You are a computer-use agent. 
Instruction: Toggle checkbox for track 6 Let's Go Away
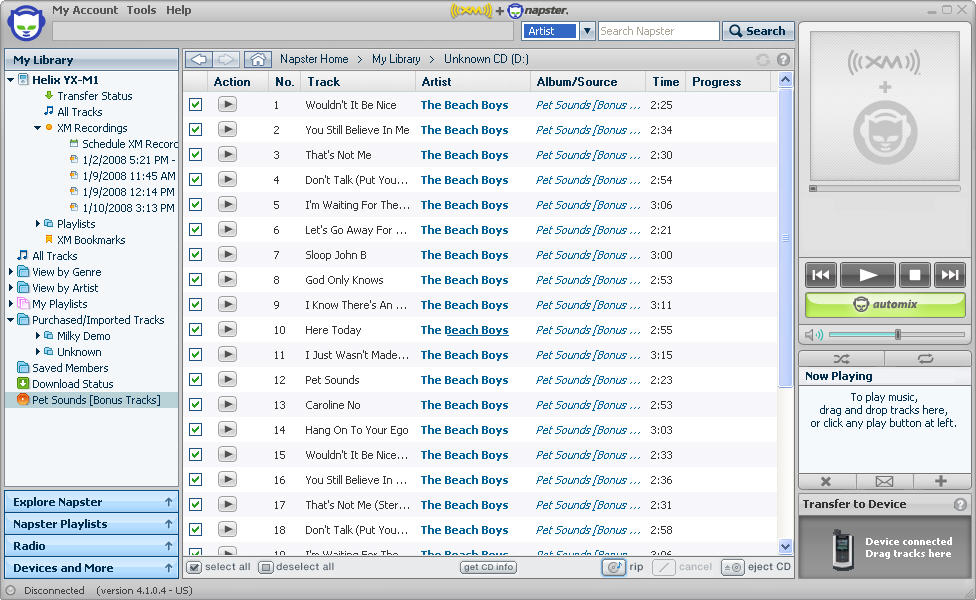tap(195, 230)
